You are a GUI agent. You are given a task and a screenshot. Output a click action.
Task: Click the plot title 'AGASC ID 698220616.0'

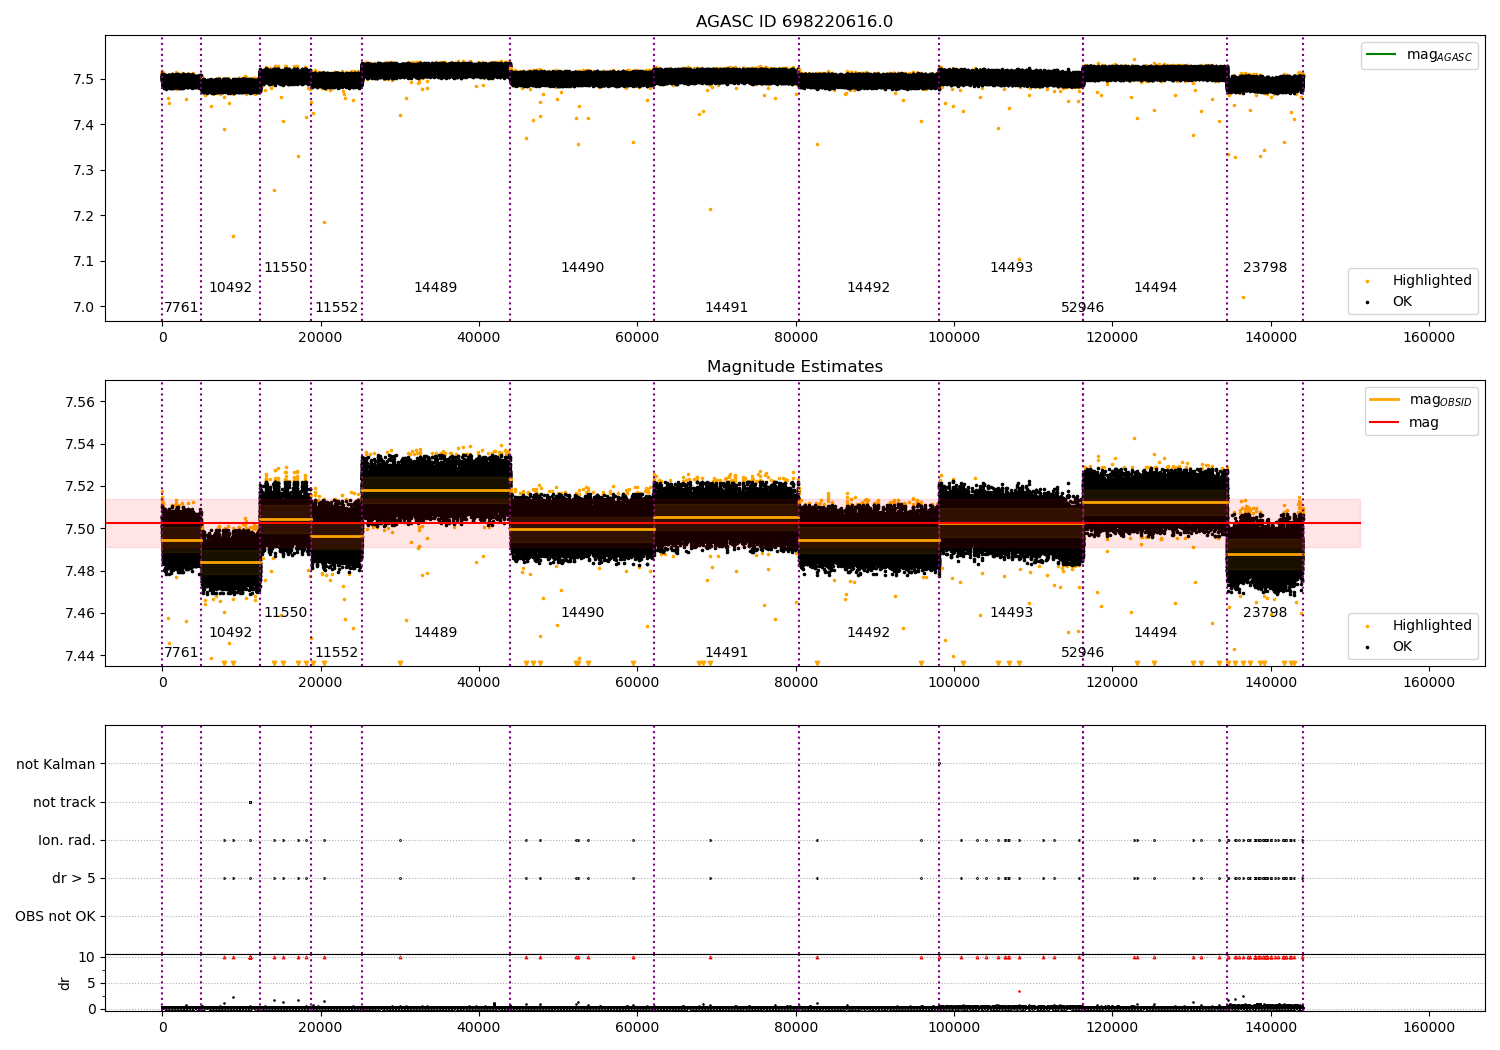tap(794, 22)
